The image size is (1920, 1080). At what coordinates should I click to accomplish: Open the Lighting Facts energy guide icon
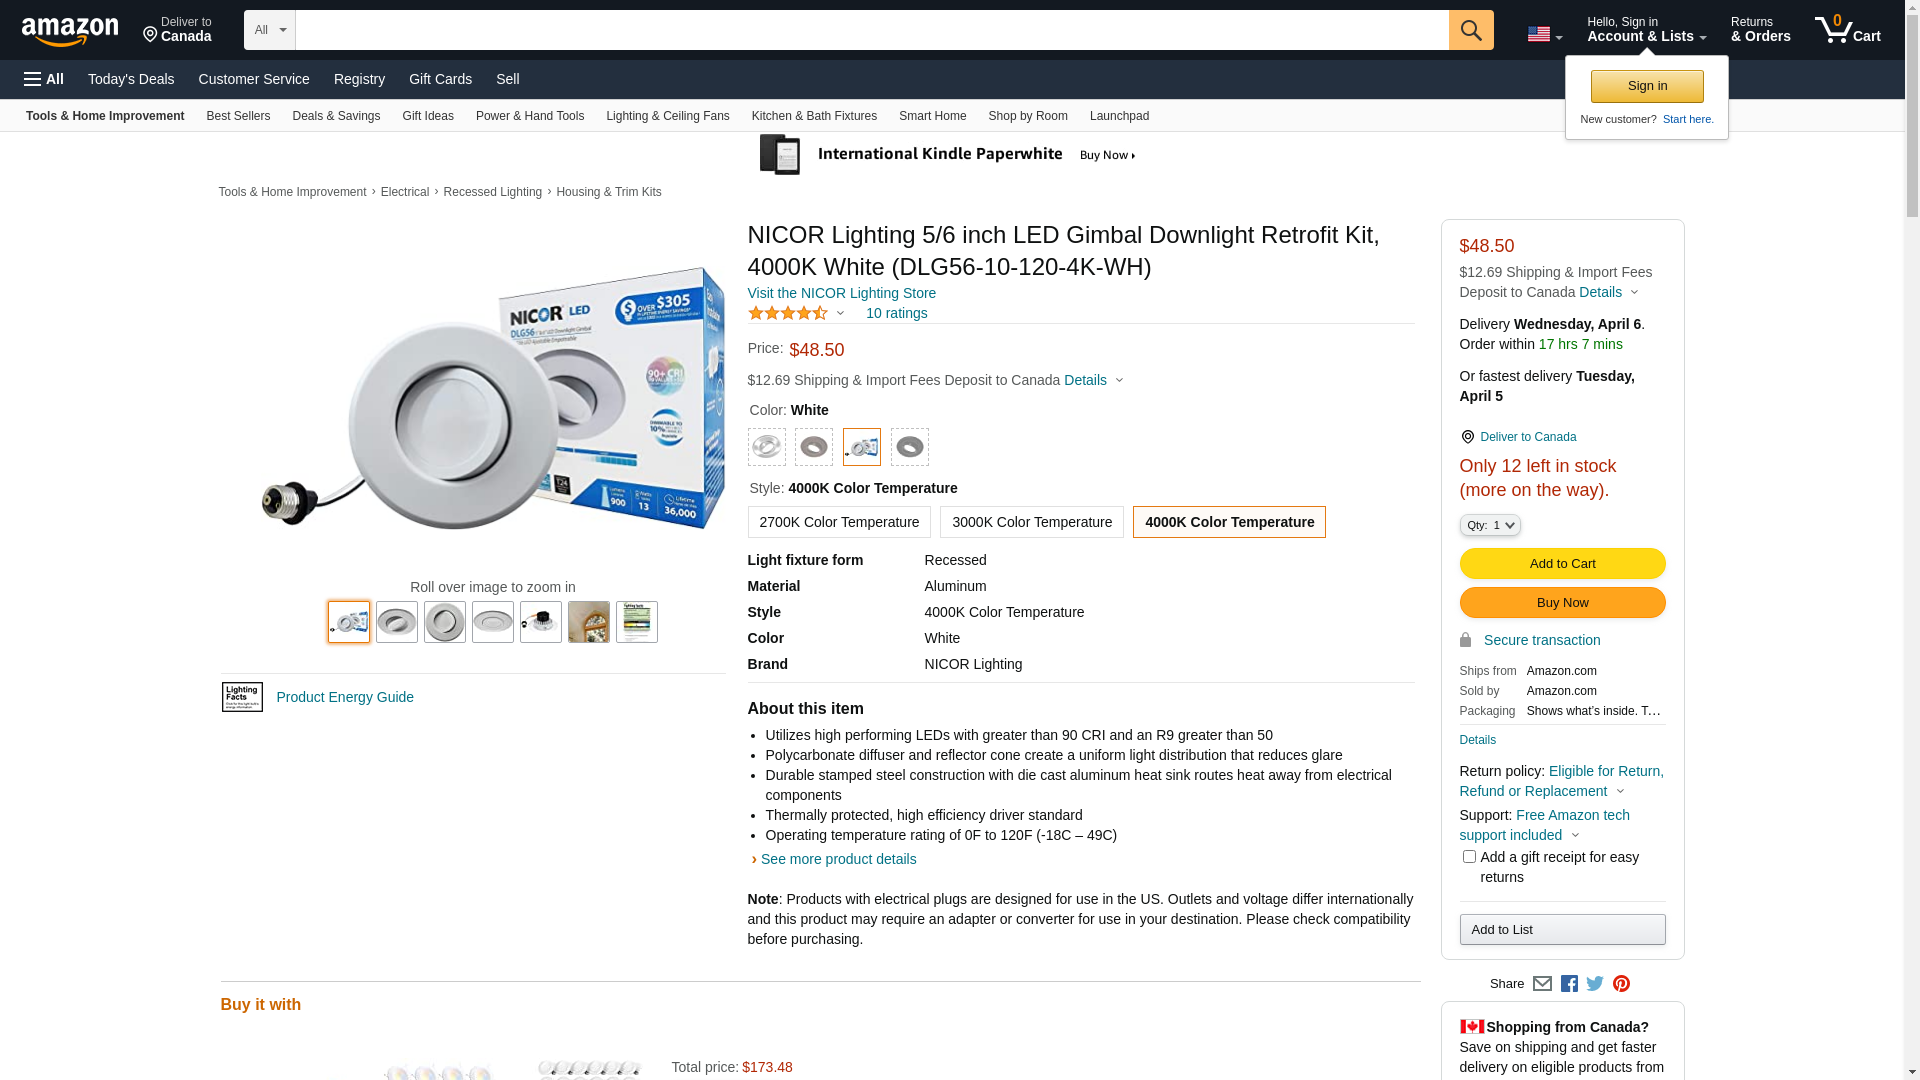[242, 697]
